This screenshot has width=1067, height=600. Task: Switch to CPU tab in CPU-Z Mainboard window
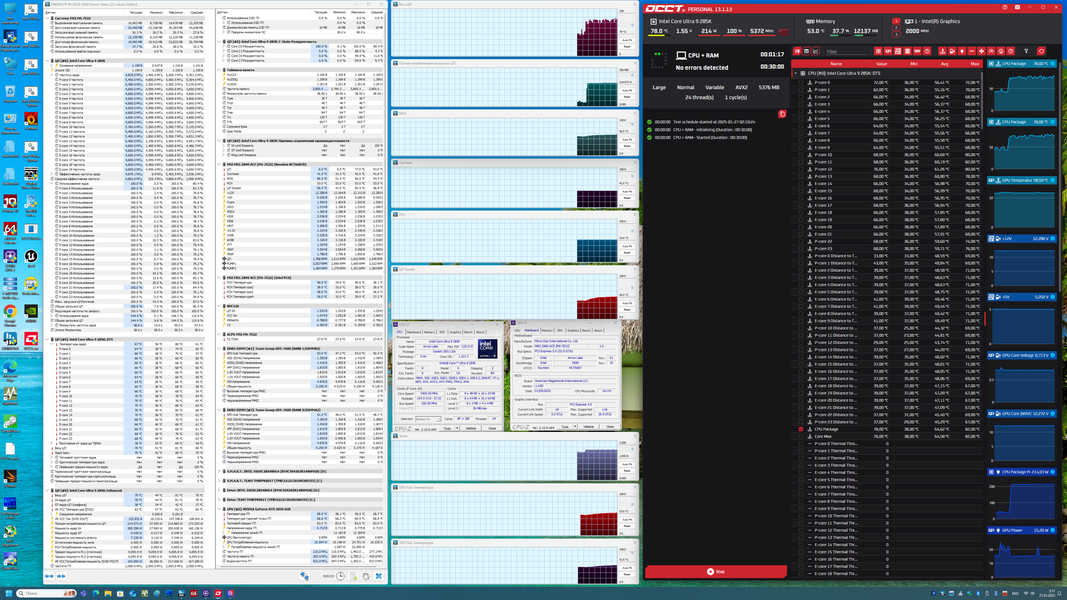click(517, 331)
